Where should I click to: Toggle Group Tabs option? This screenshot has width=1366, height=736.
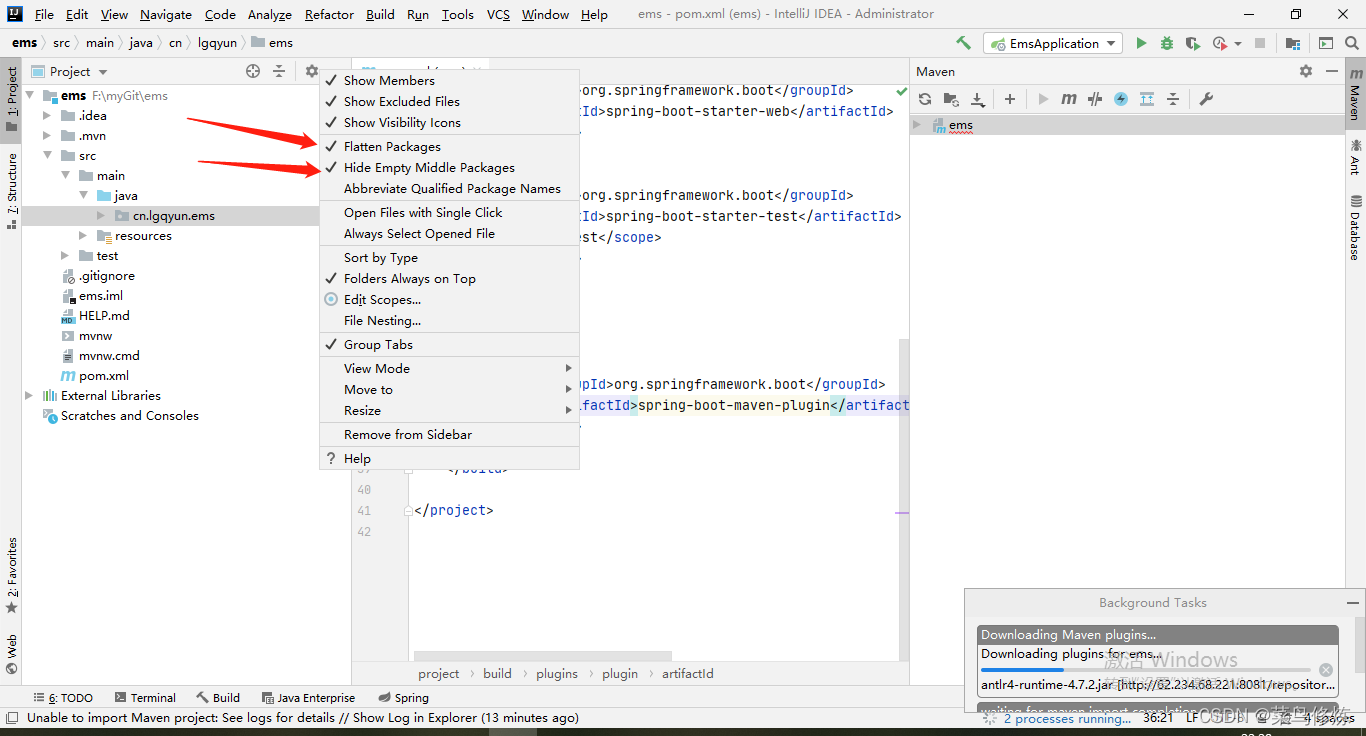click(x=449, y=344)
